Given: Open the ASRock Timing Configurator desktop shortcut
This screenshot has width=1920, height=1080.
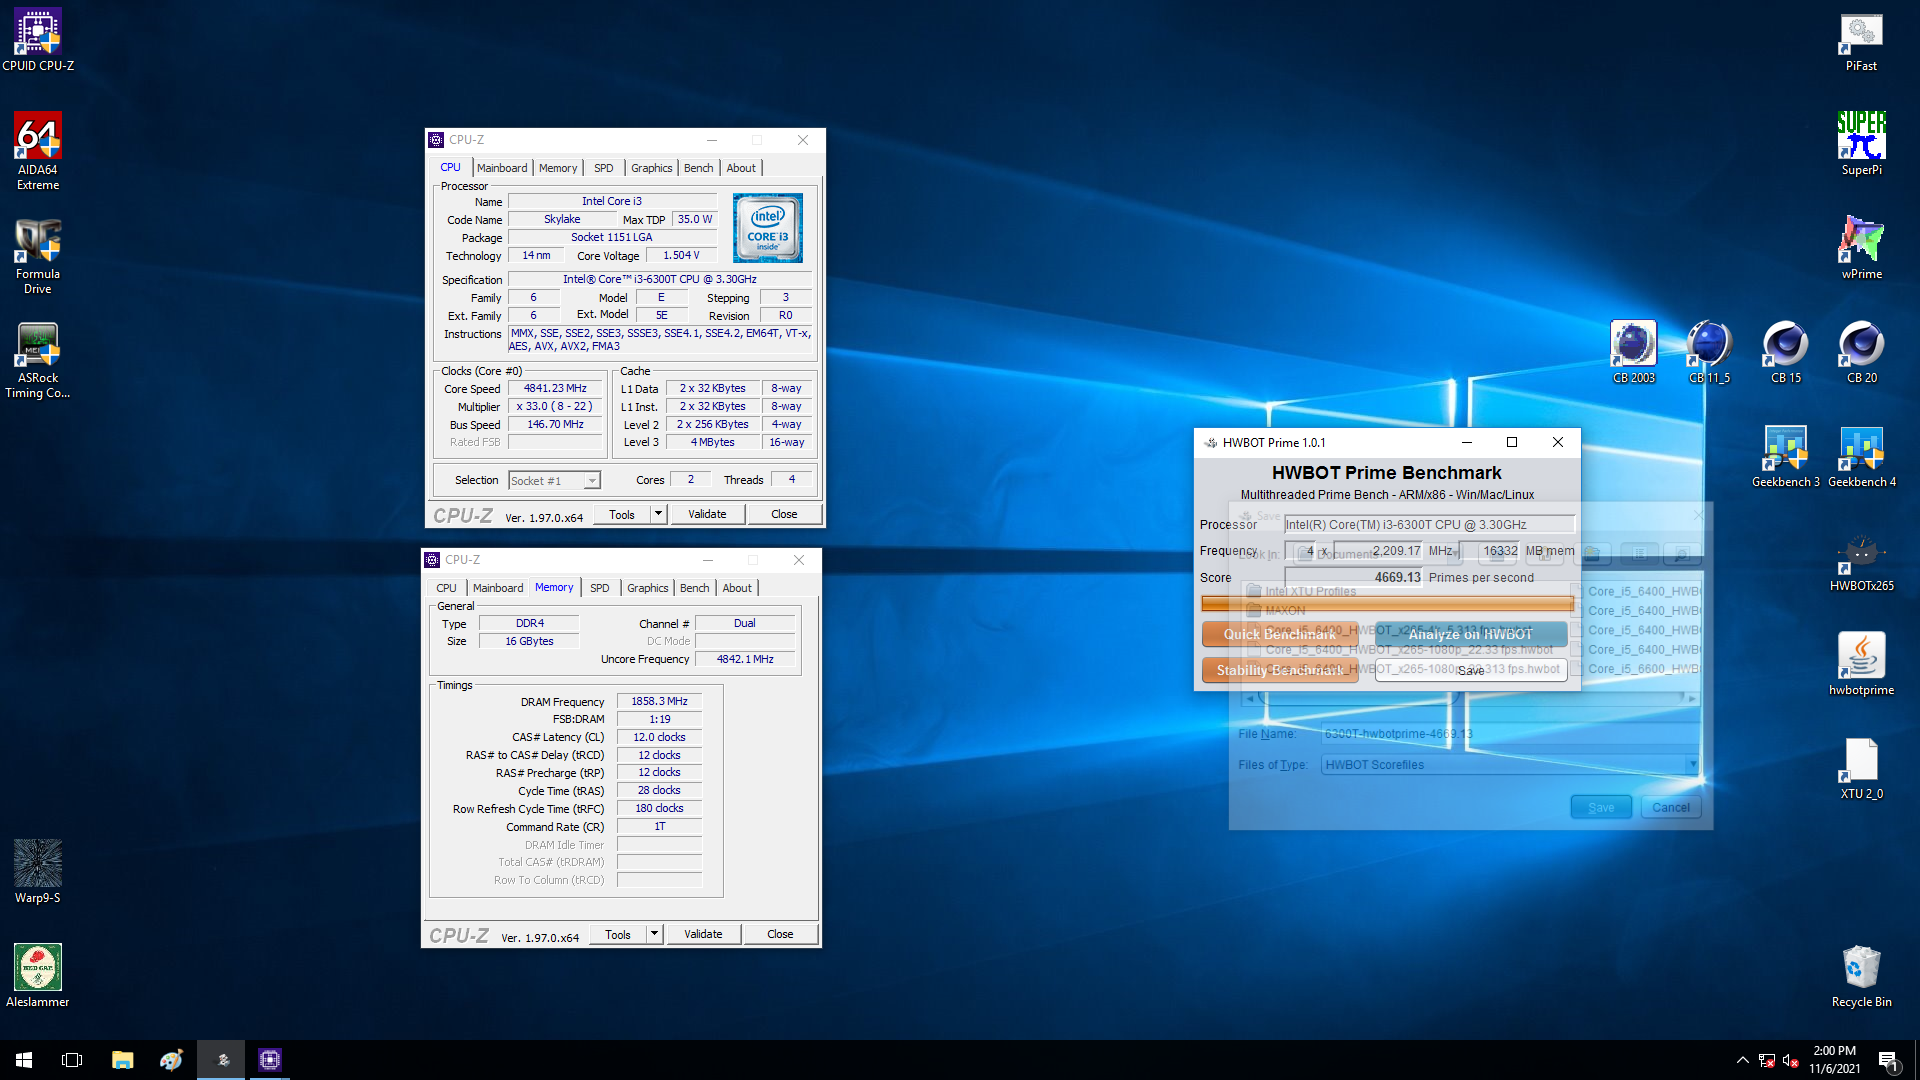Looking at the screenshot, I should point(38,360).
